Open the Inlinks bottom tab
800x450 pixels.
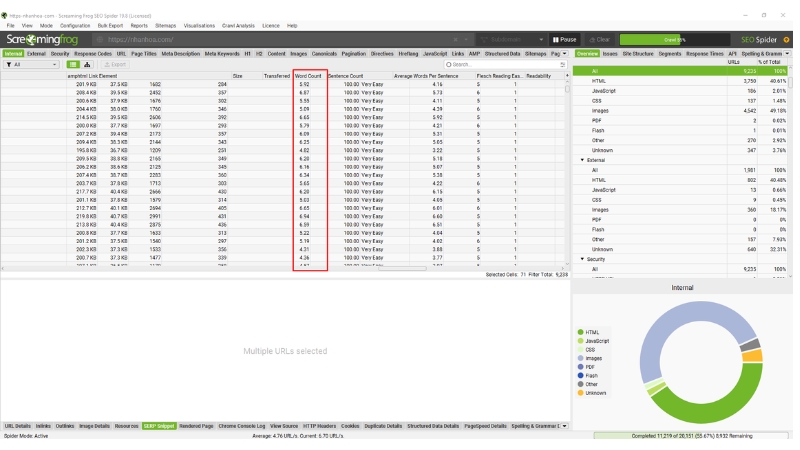point(43,426)
